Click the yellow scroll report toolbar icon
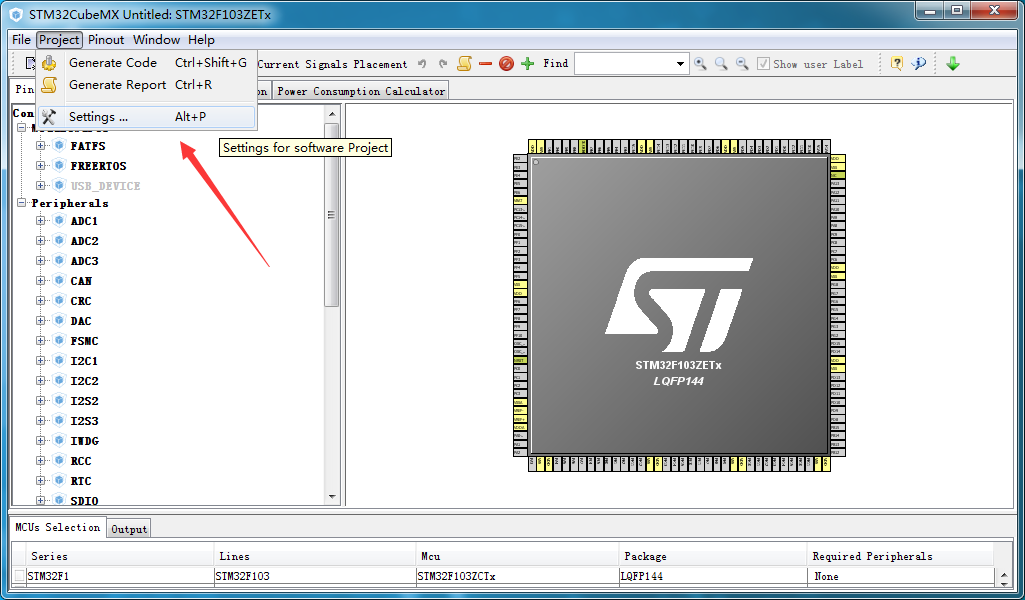This screenshot has height=600, width=1025. coord(464,63)
